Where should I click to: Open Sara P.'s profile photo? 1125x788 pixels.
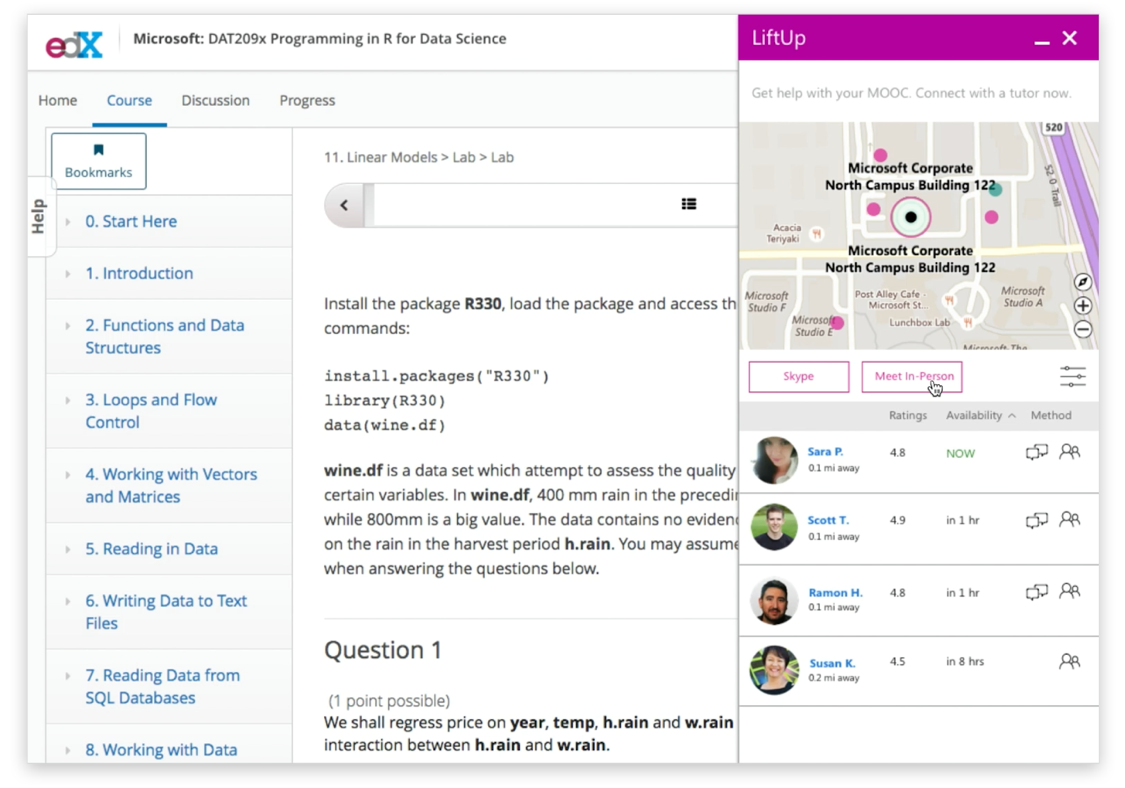click(x=774, y=460)
